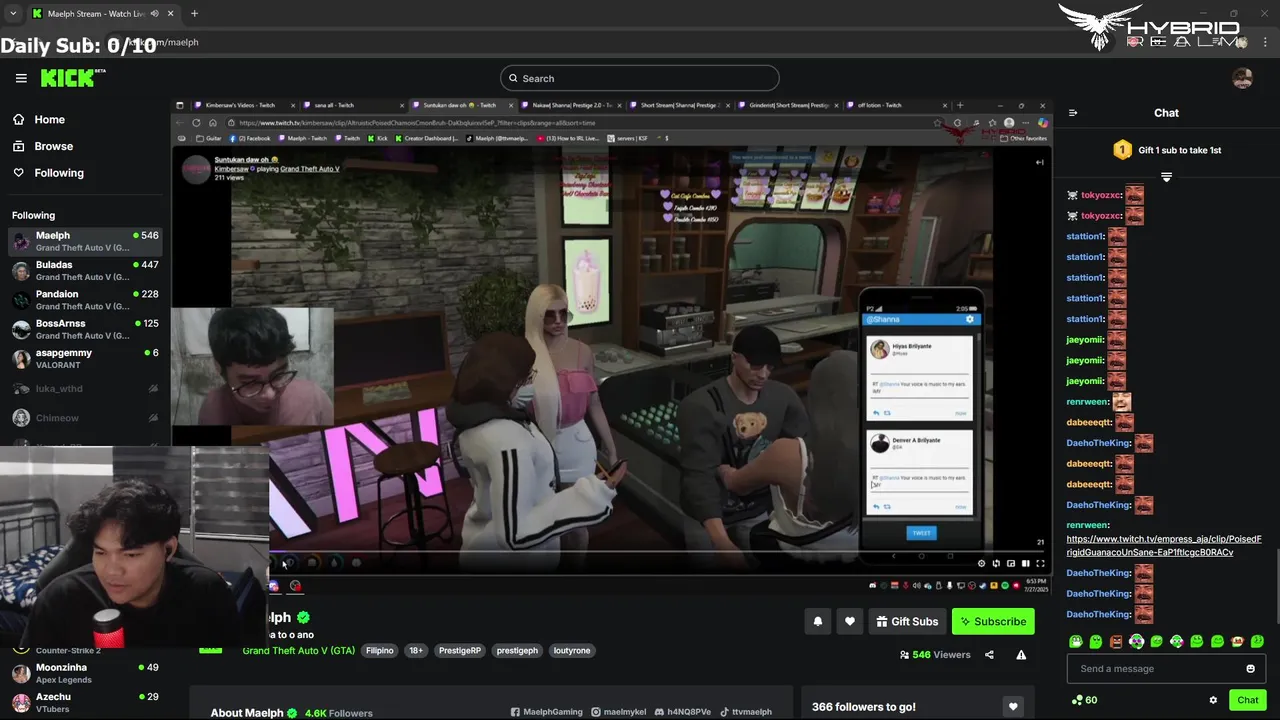Select the first green quick emote

tap(1076, 642)
